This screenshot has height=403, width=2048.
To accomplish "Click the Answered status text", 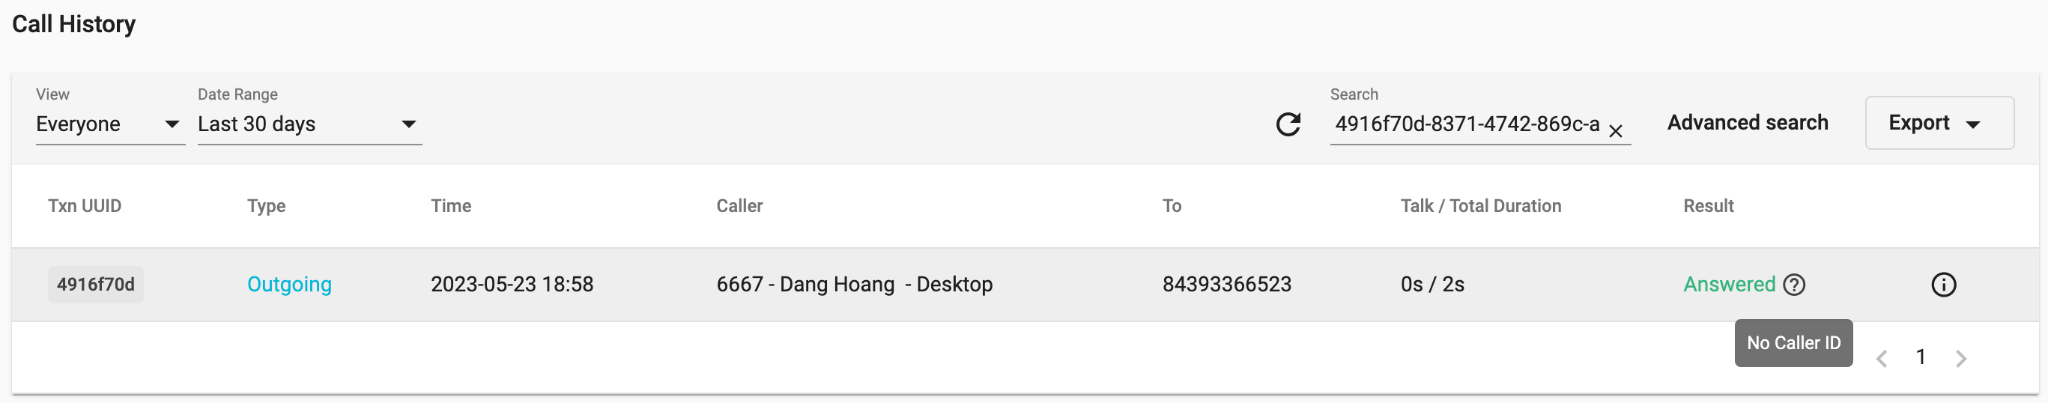I will (1729, 285).
